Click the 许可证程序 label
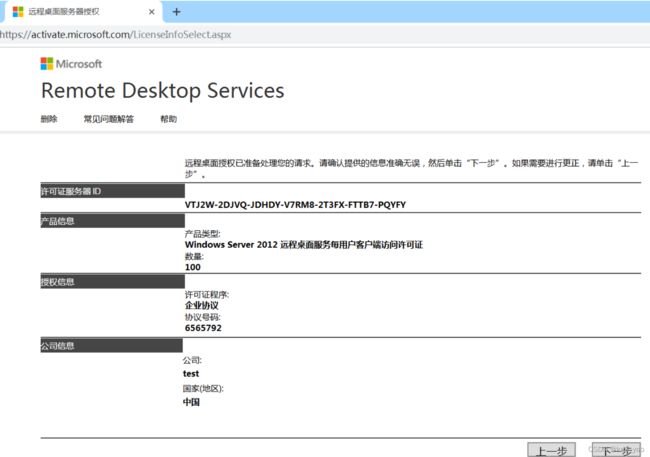Viewport: 650px width, 457px height. coord(207,294)
